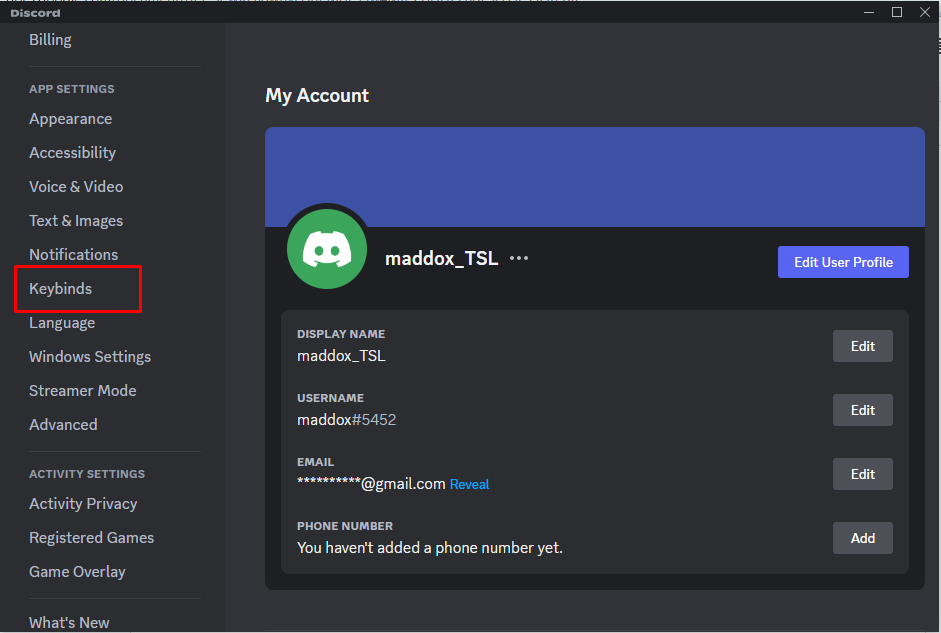Go to Accessibility settings
Screen dimensions: 941x633
point(72,153)
